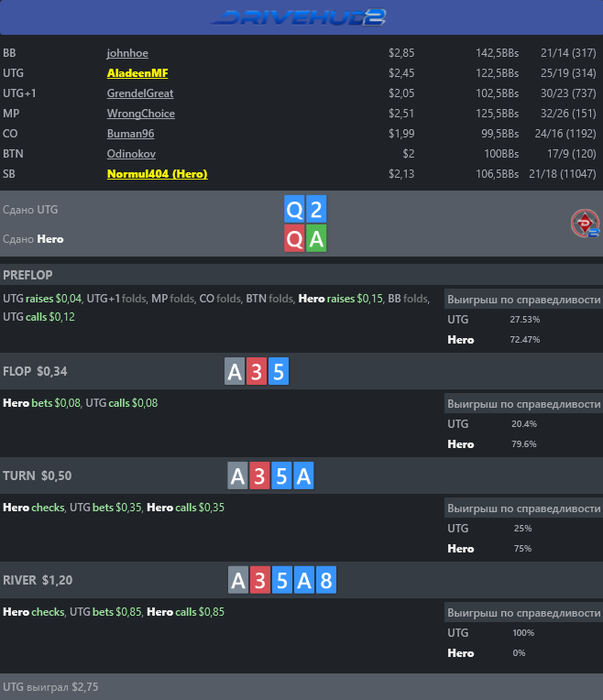
Task: Click GrendelGreat's stats 30/23 (737)
Action: 568,93
